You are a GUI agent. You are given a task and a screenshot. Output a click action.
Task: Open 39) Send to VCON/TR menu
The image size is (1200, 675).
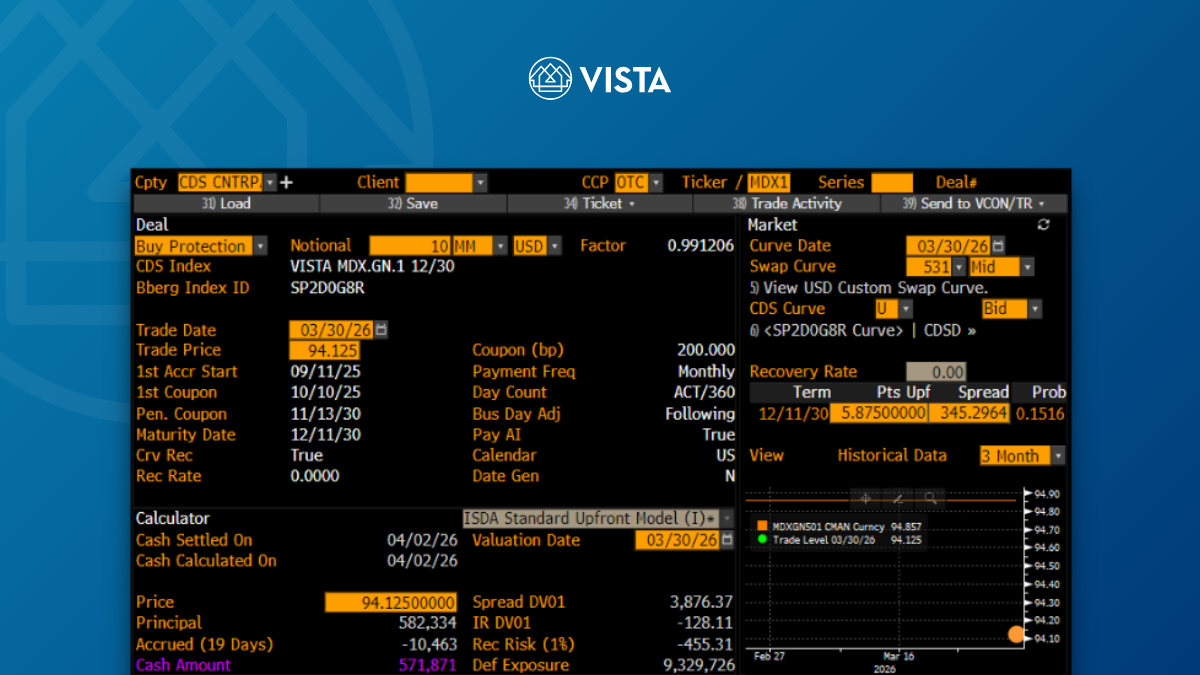974,204
